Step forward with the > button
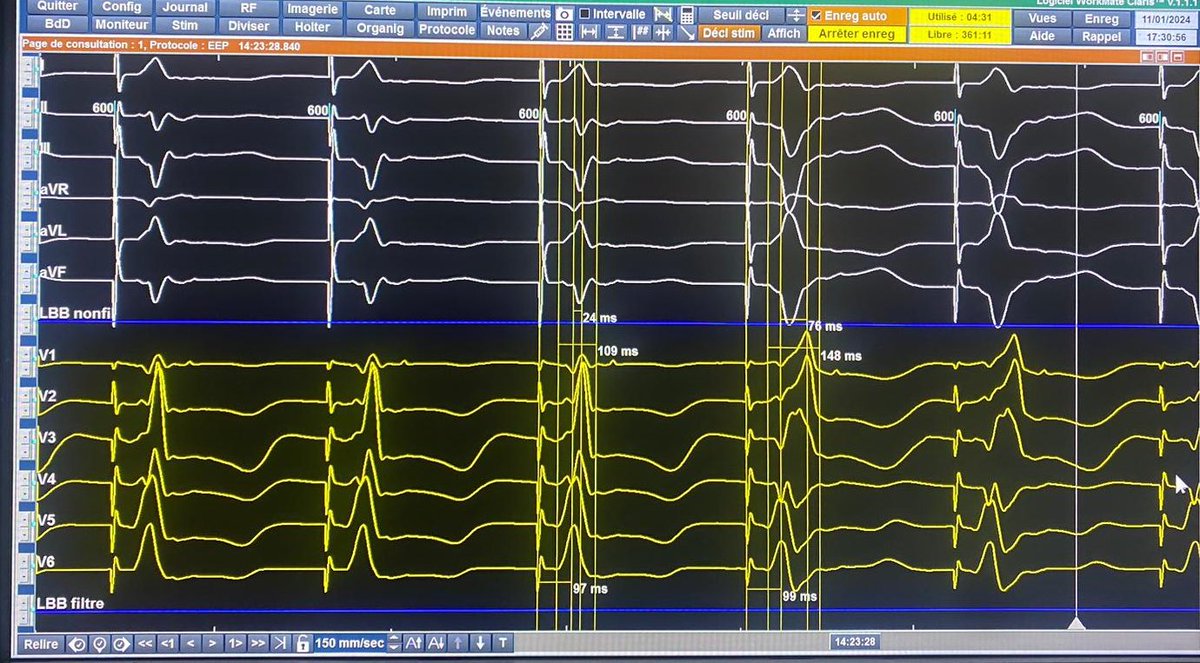Viewport: 1200px width, 663px height. (212, 644)
